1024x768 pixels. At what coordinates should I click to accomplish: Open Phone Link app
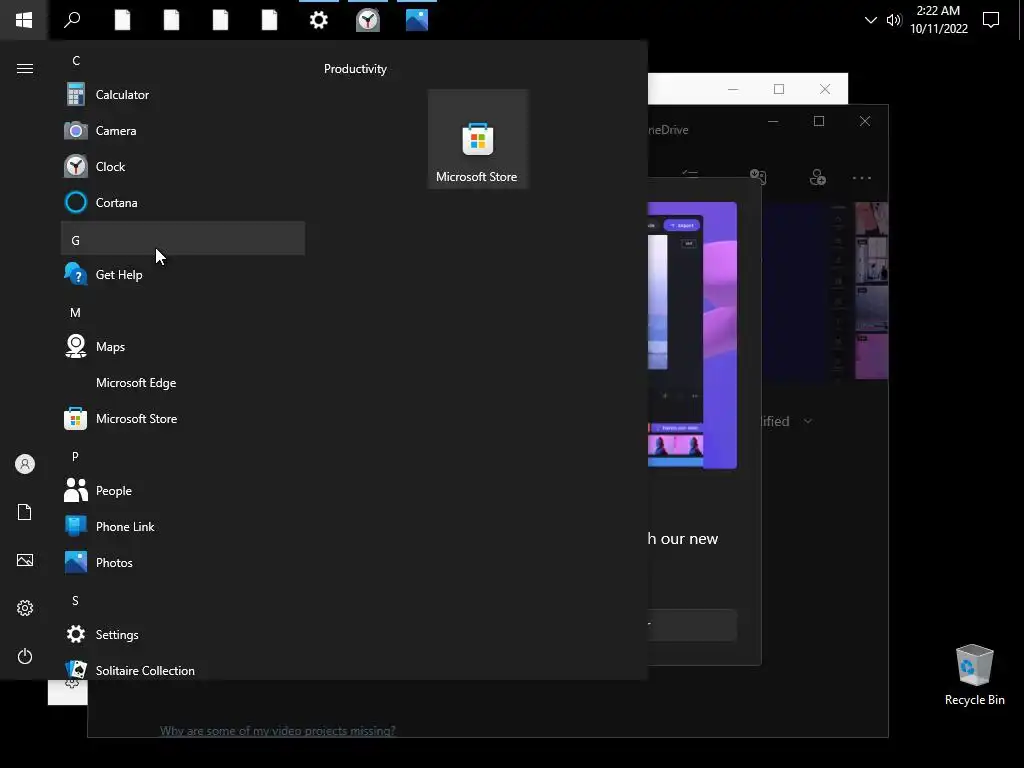pyautogui.click(x=183, y=526)
